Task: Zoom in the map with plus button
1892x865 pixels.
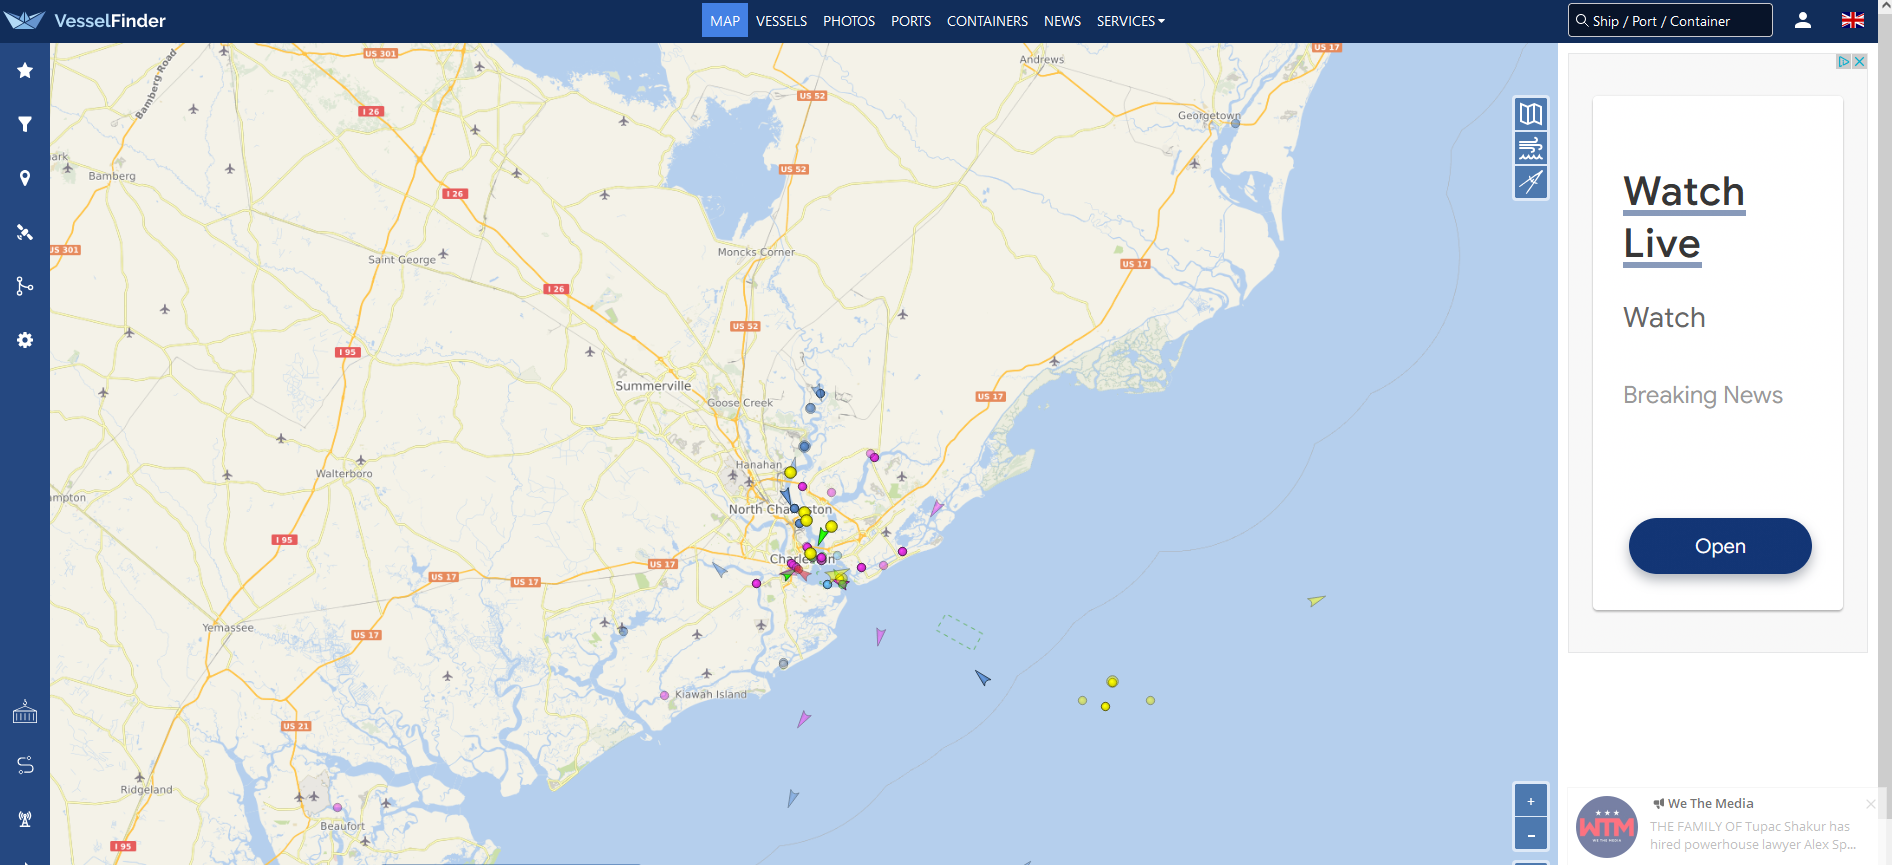Action: tap(1531, 801)
